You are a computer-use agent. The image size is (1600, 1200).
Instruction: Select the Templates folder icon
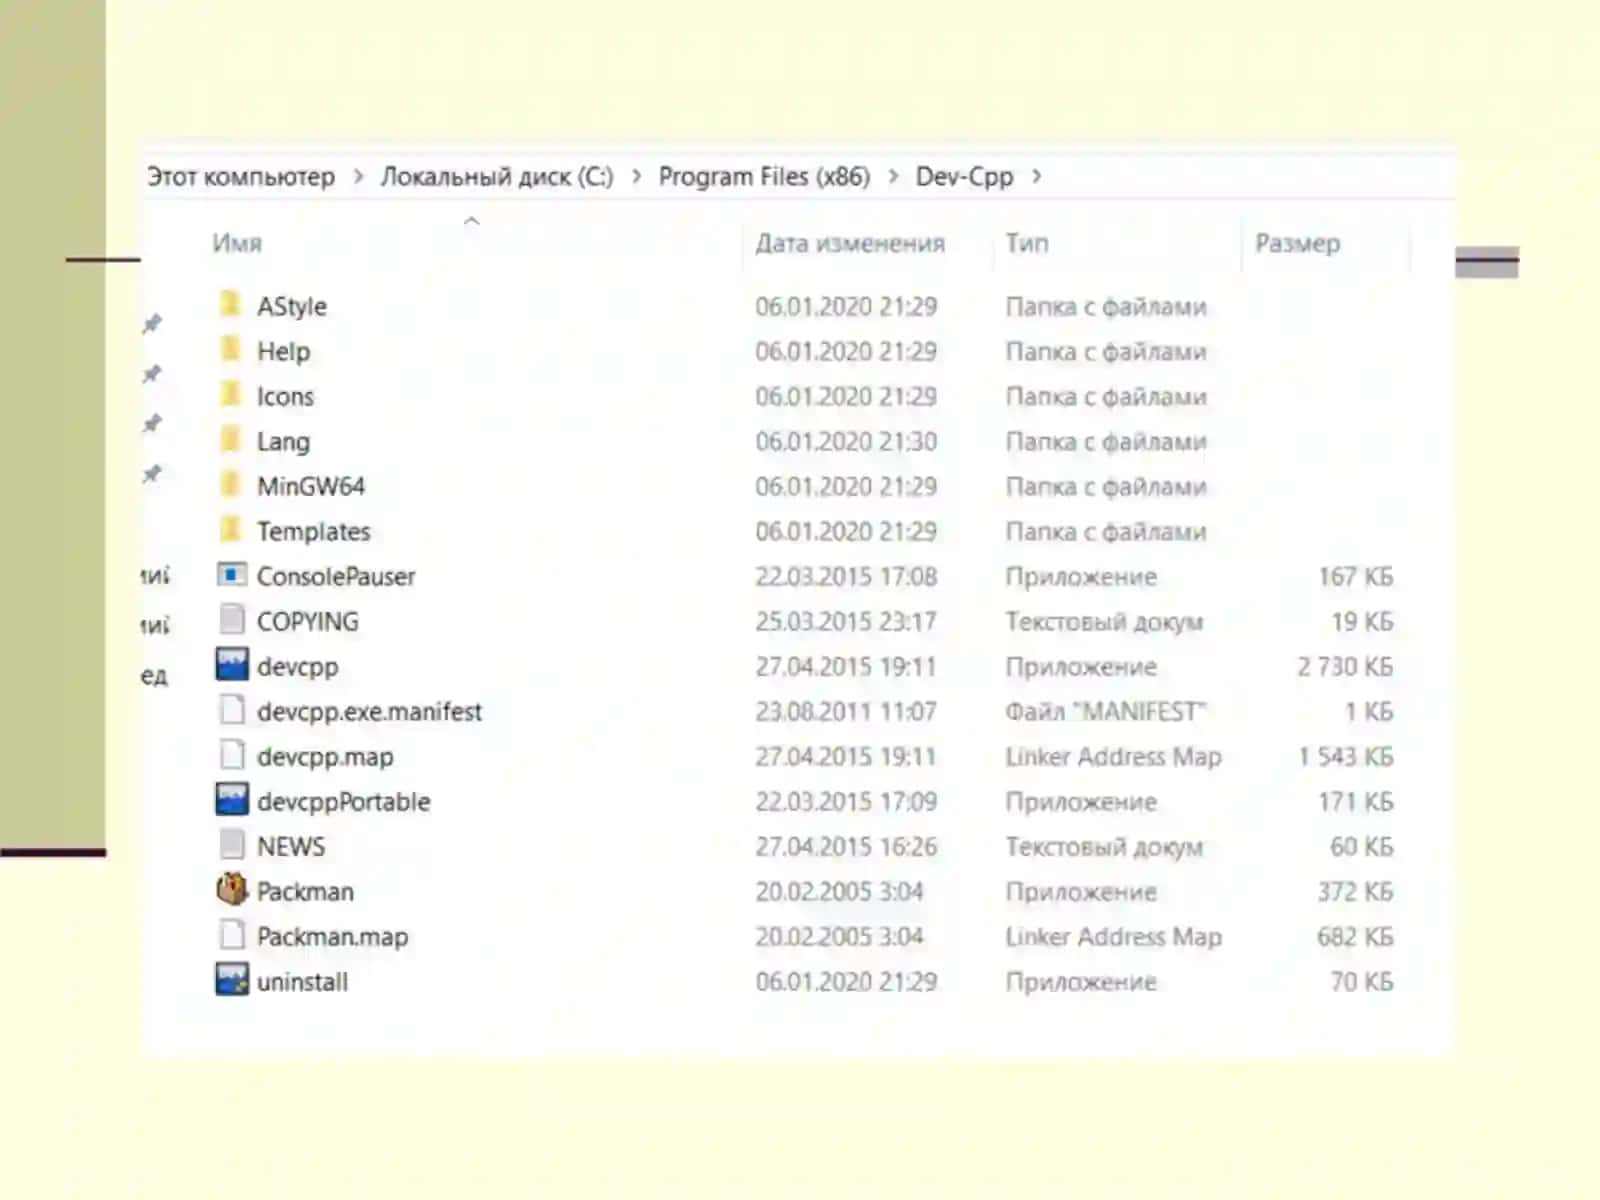[x=231, y=529]
